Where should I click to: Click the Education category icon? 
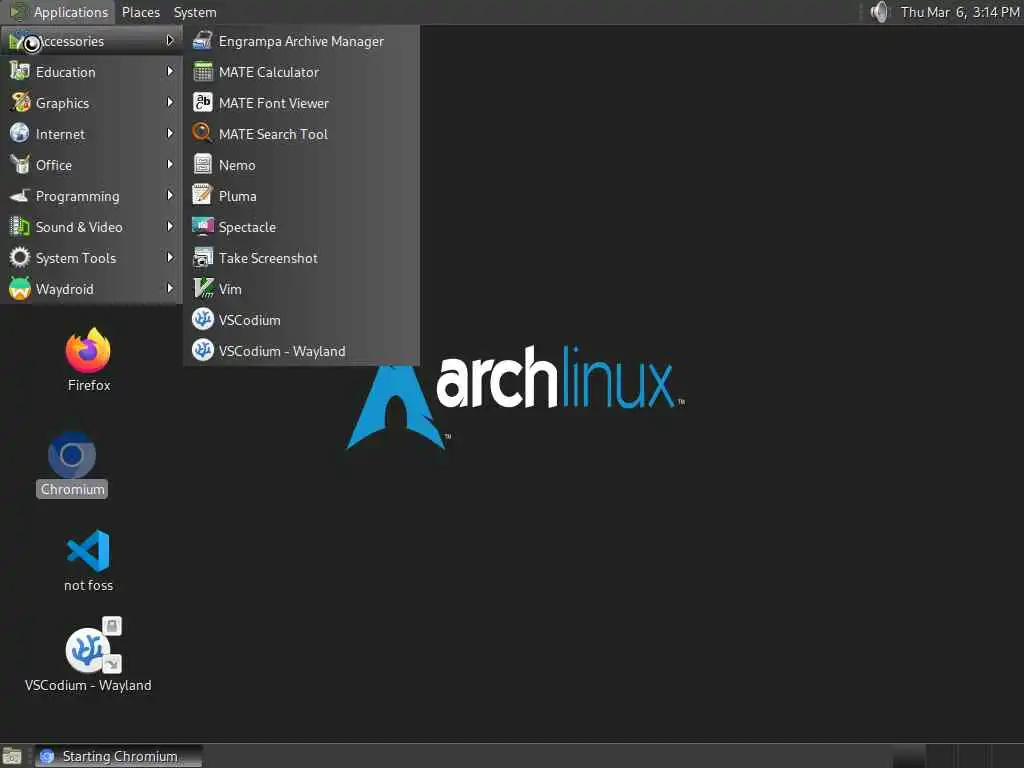(x=20, y=72)
